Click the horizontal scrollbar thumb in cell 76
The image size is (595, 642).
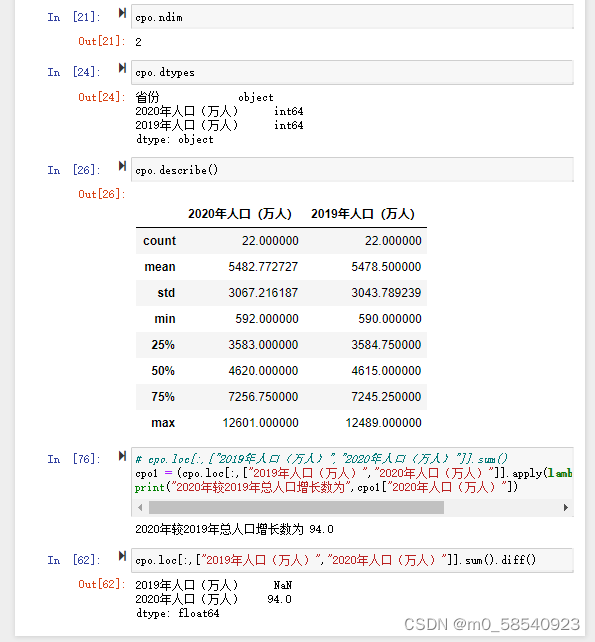coord(296,508)
